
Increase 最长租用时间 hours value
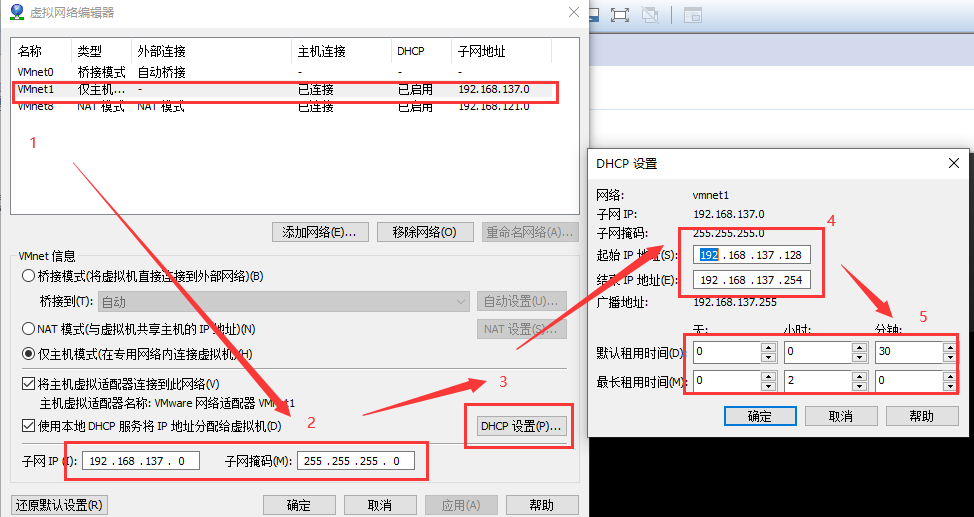point(860,376)
